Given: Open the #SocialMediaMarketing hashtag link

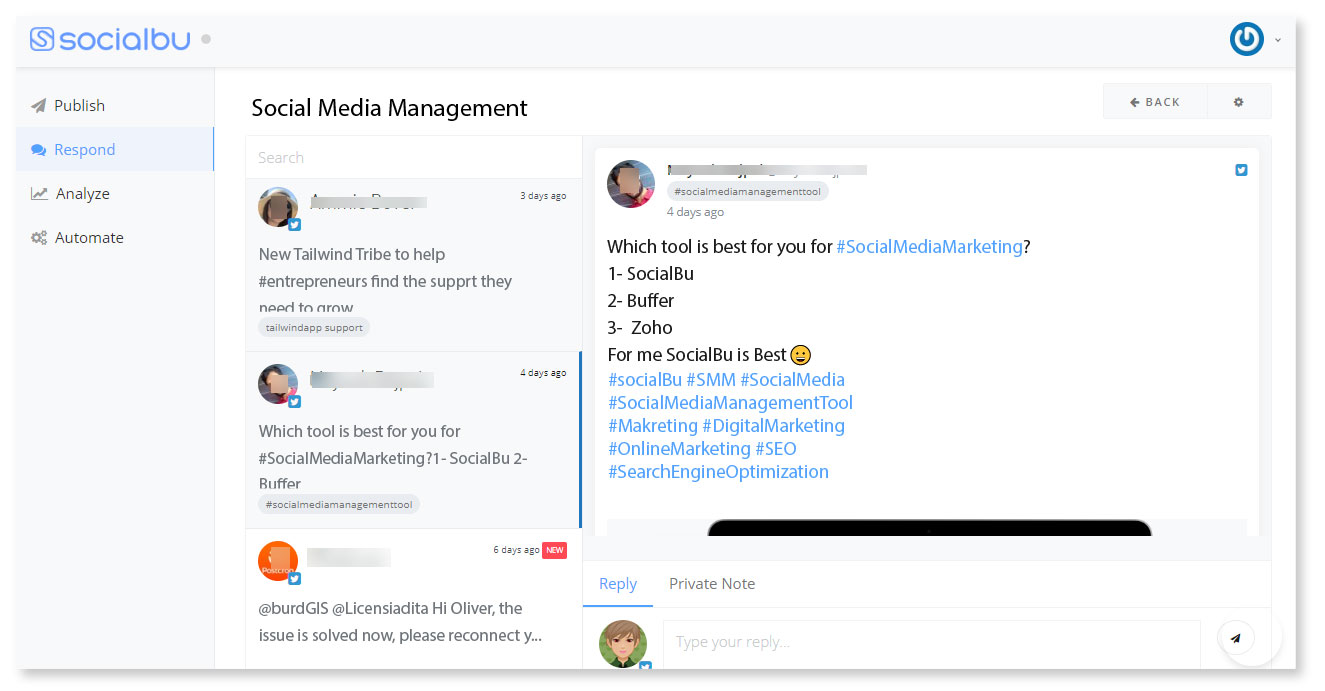Looking at the screenshot, I should [928, 246].
